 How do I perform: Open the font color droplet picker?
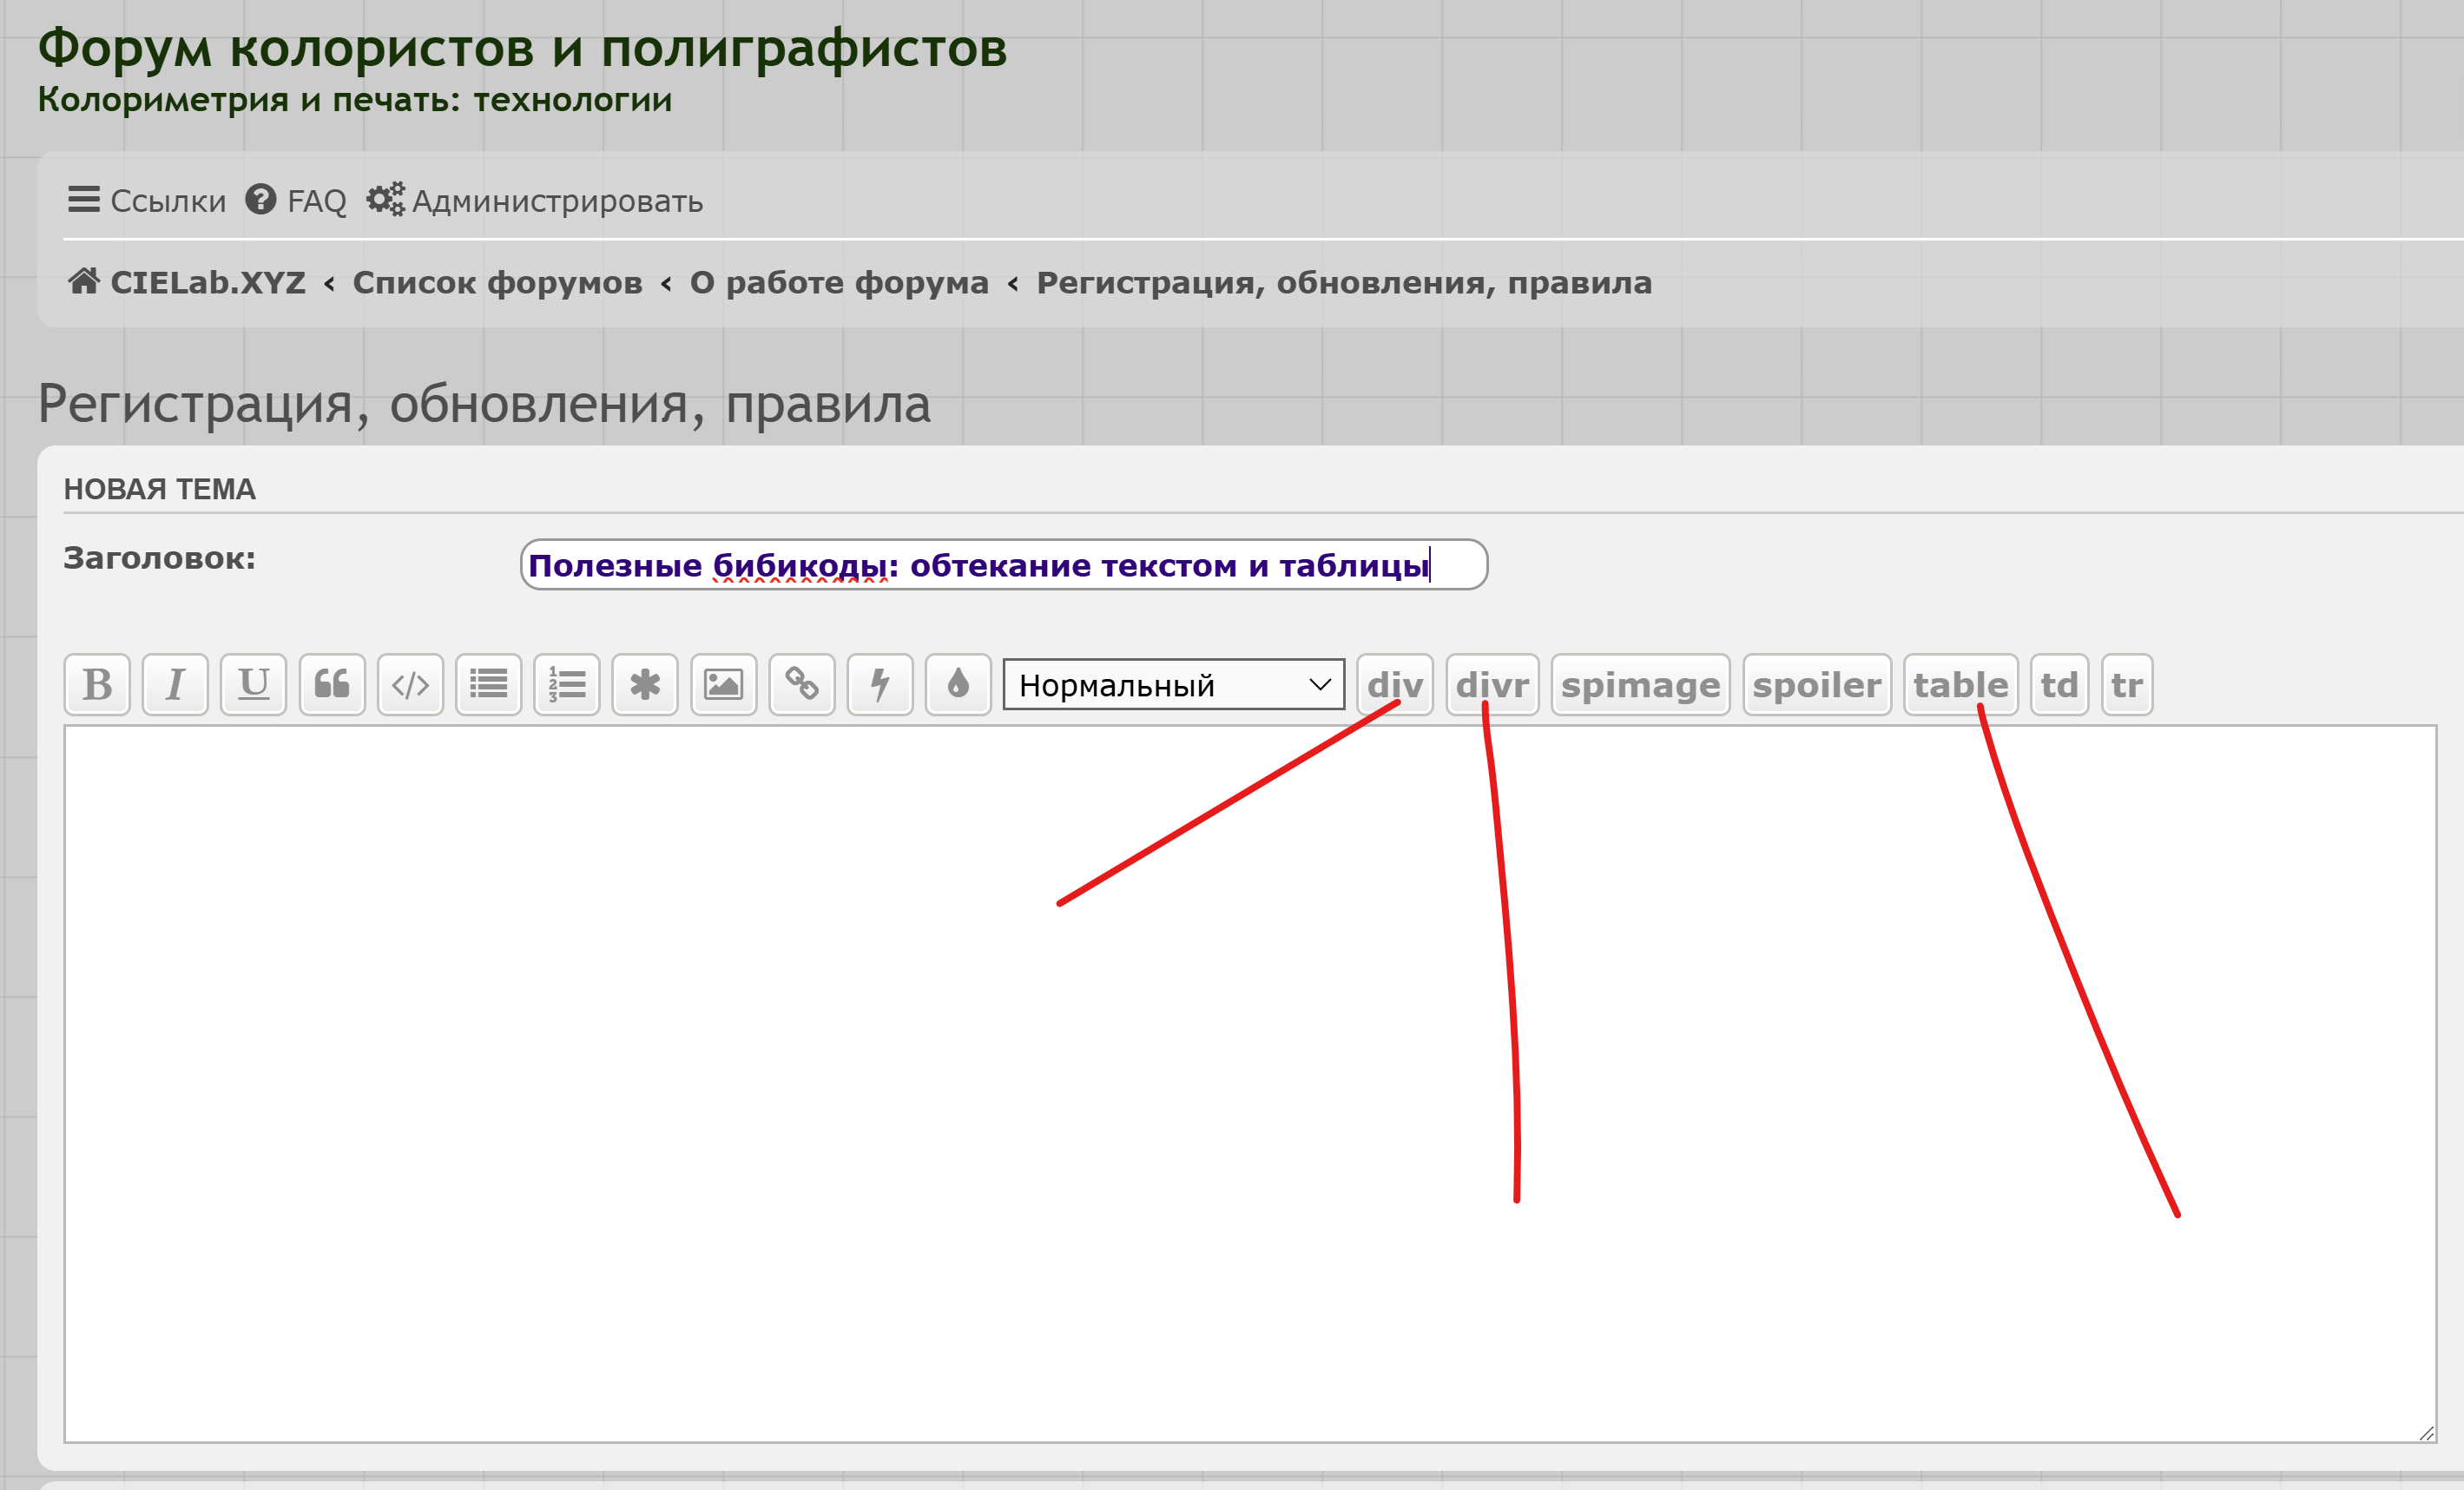[958, 685]
